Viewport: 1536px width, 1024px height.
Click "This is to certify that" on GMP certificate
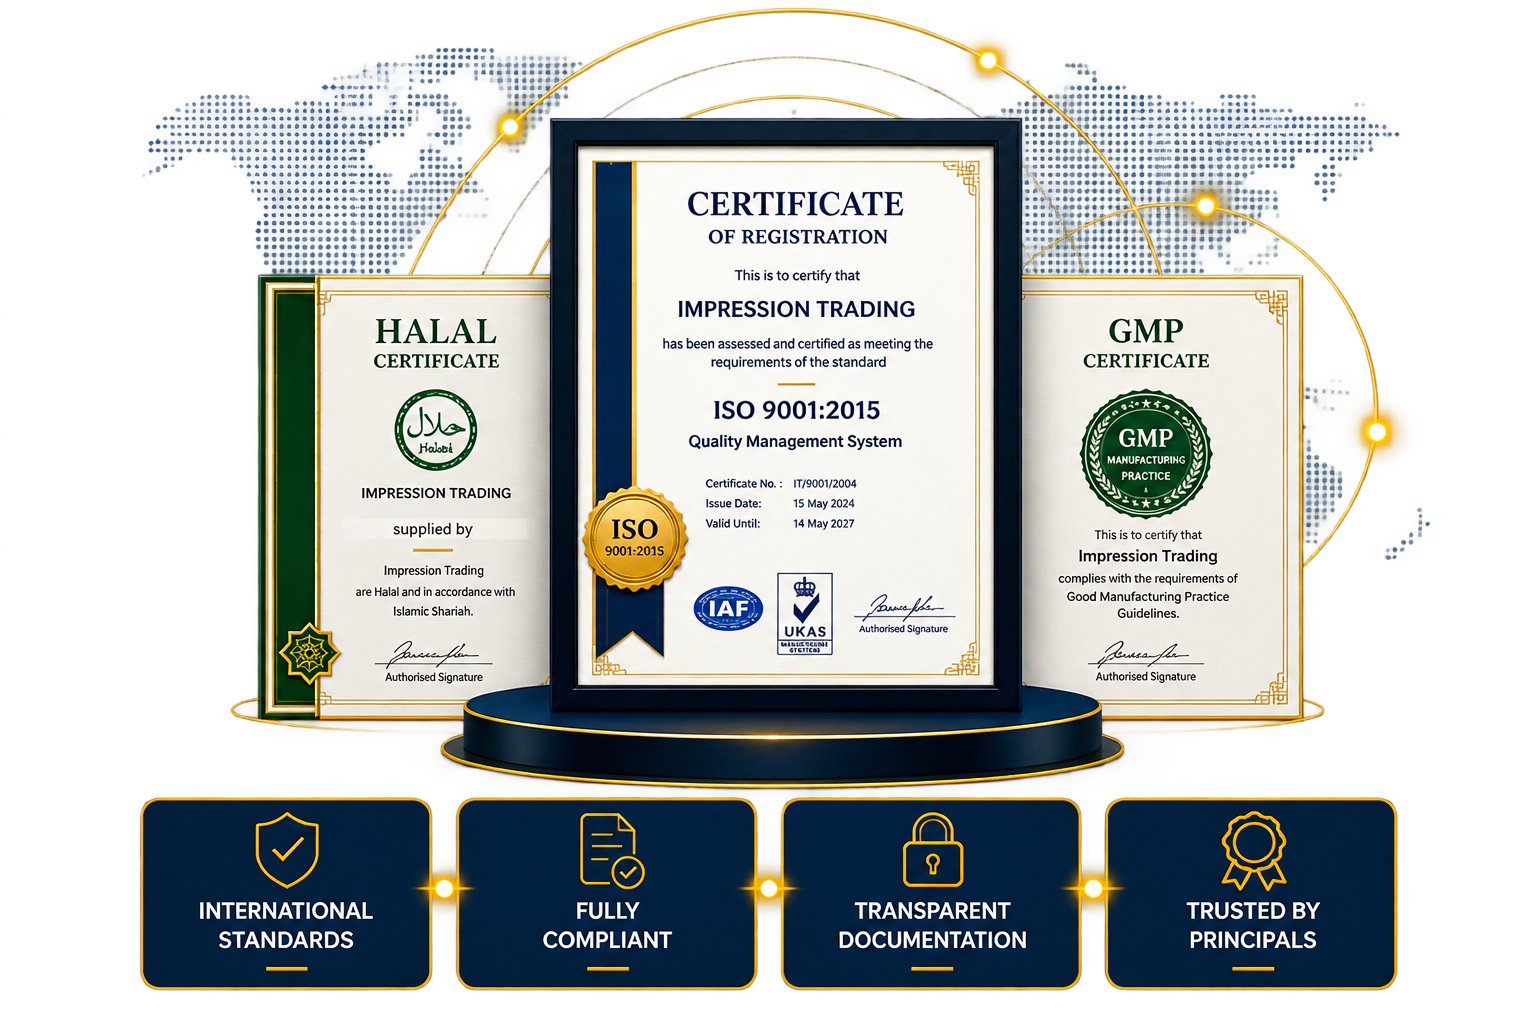(1148, 535)
